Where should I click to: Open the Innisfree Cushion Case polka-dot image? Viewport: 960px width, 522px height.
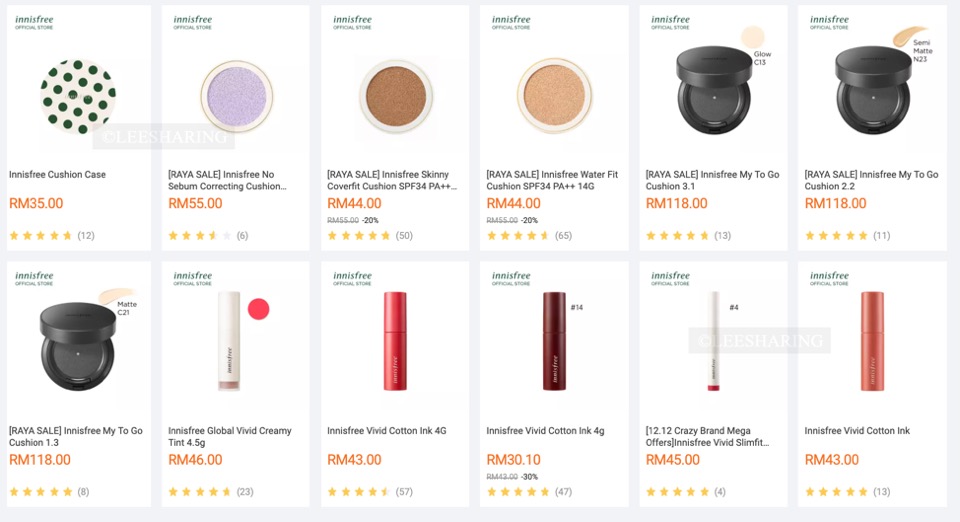tap(78, 97)
